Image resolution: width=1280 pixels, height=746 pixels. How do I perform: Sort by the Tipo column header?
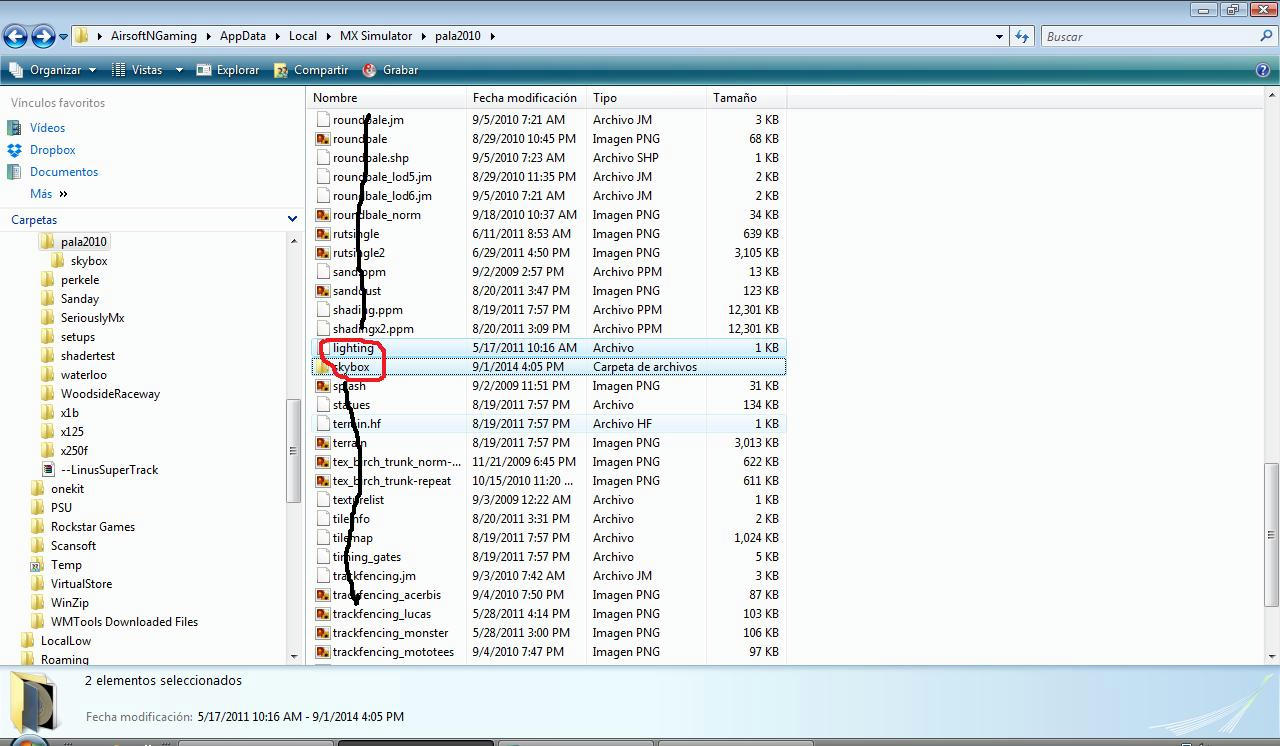pyautogui.click(x=647, y=98)
